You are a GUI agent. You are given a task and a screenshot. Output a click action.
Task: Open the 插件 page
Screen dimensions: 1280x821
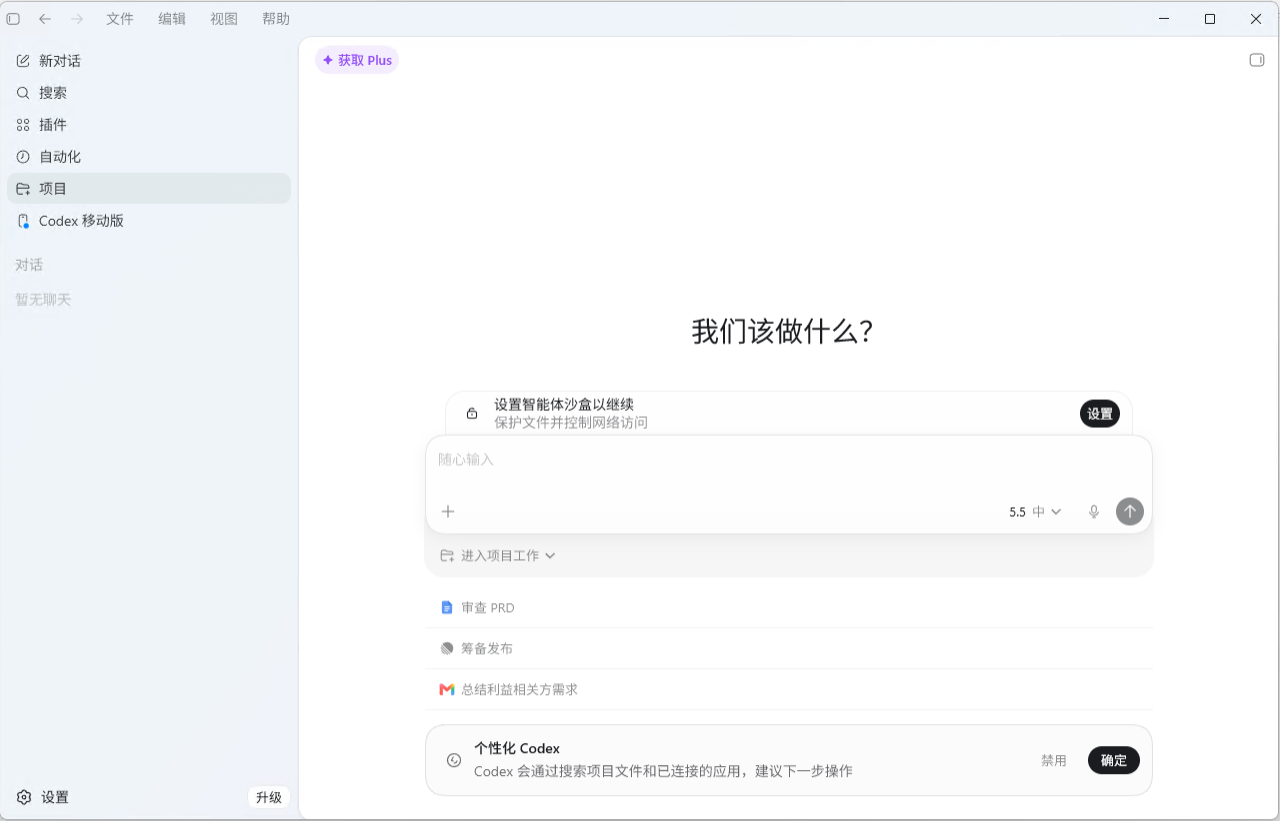[149, 125]
